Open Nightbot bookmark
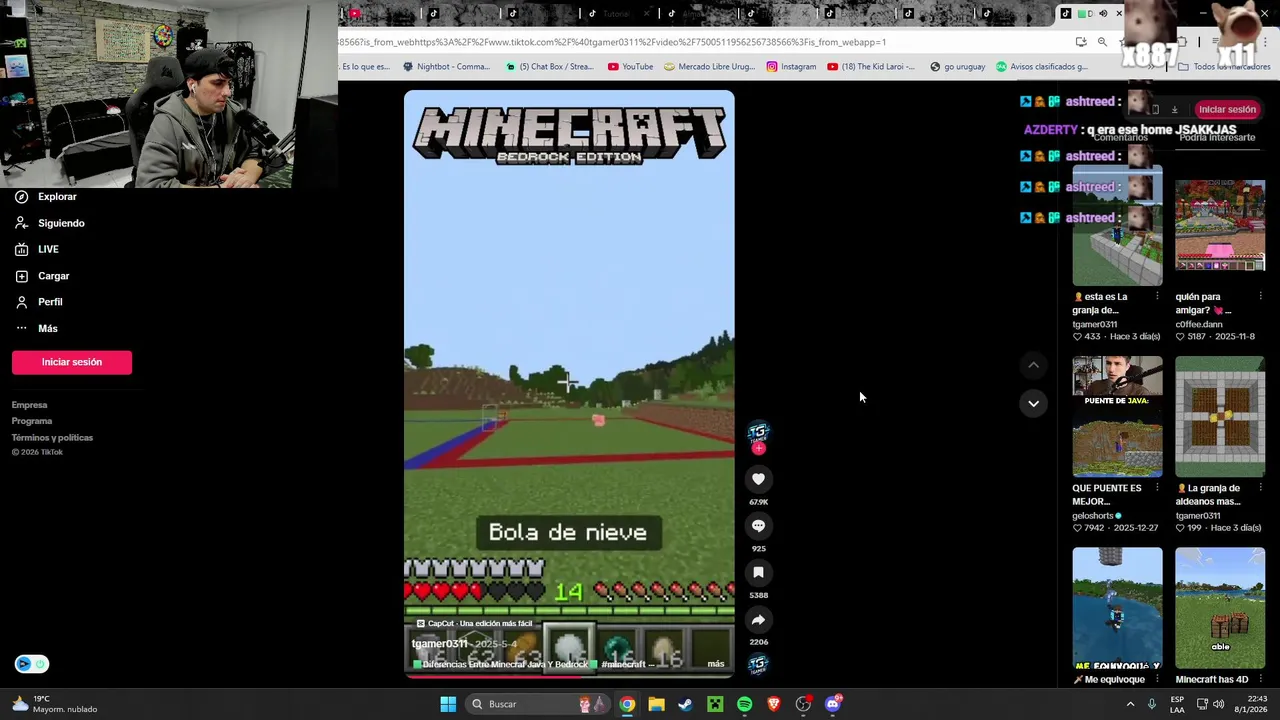Image resolution: width=1280 pixels, height=720 pixels. [x=446, y=67]
